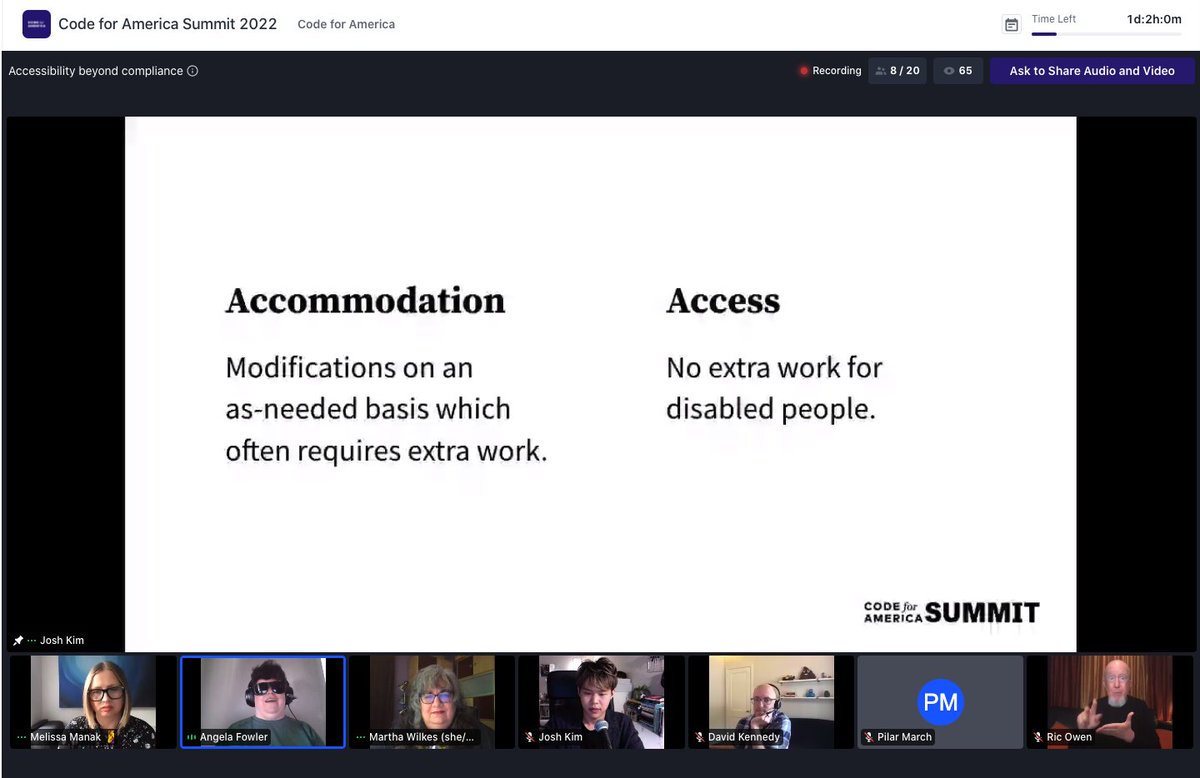Click the microphone mute icon on Ric Owen's tile
Viewport: 1200px width, 778px height.
coord(1038,737)
